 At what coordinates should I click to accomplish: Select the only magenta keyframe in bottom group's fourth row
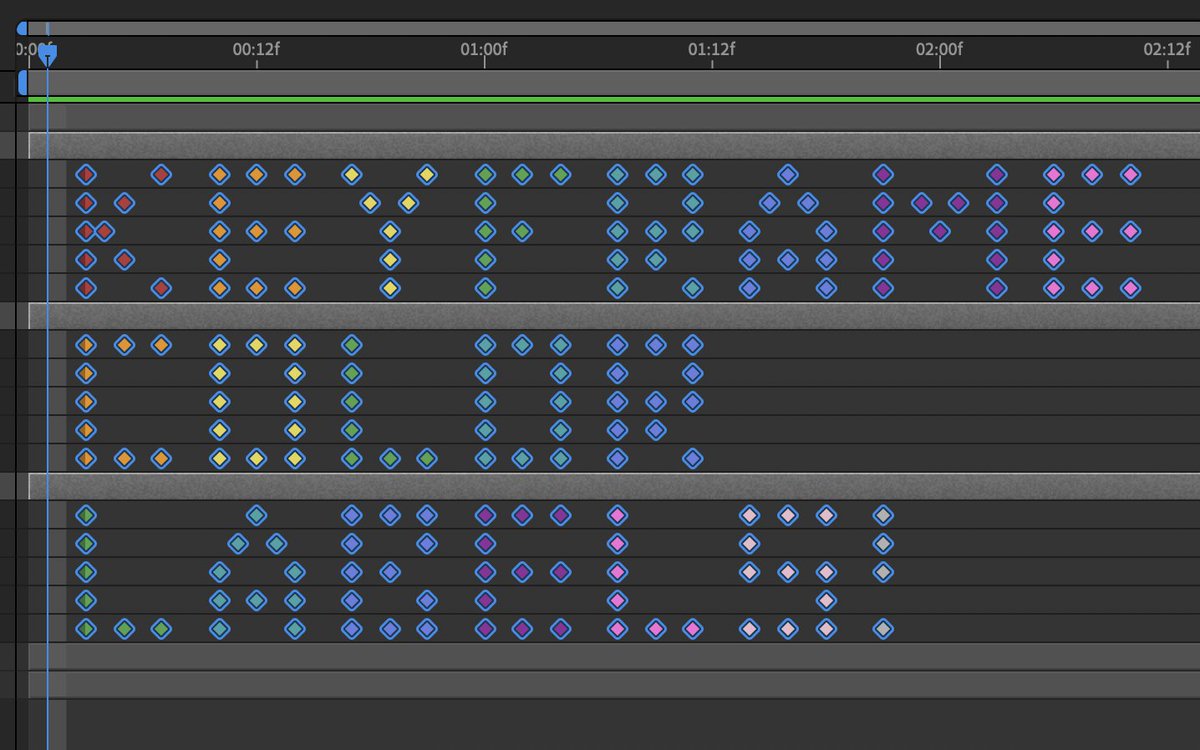(x=617, y=601)
